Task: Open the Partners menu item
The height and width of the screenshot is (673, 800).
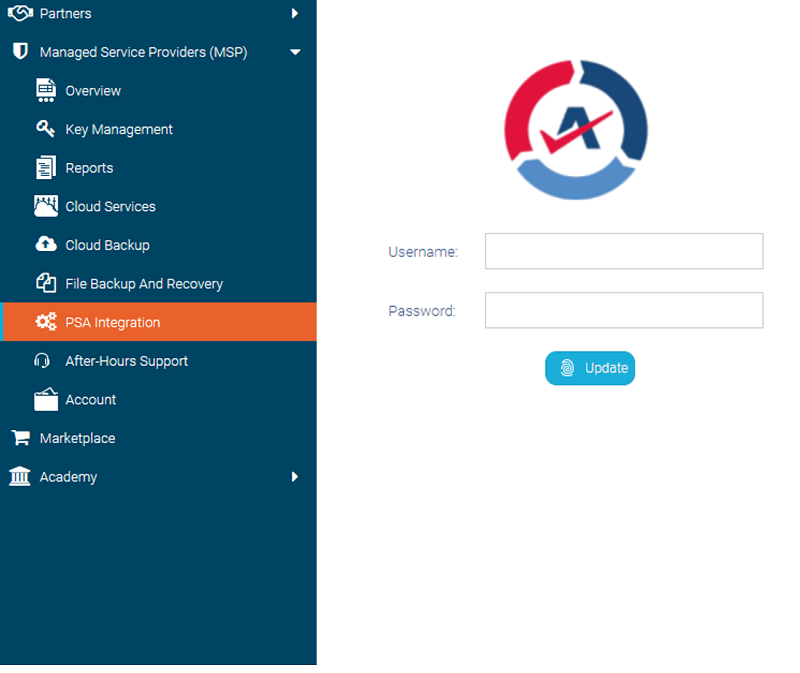Action: point(158,13)
